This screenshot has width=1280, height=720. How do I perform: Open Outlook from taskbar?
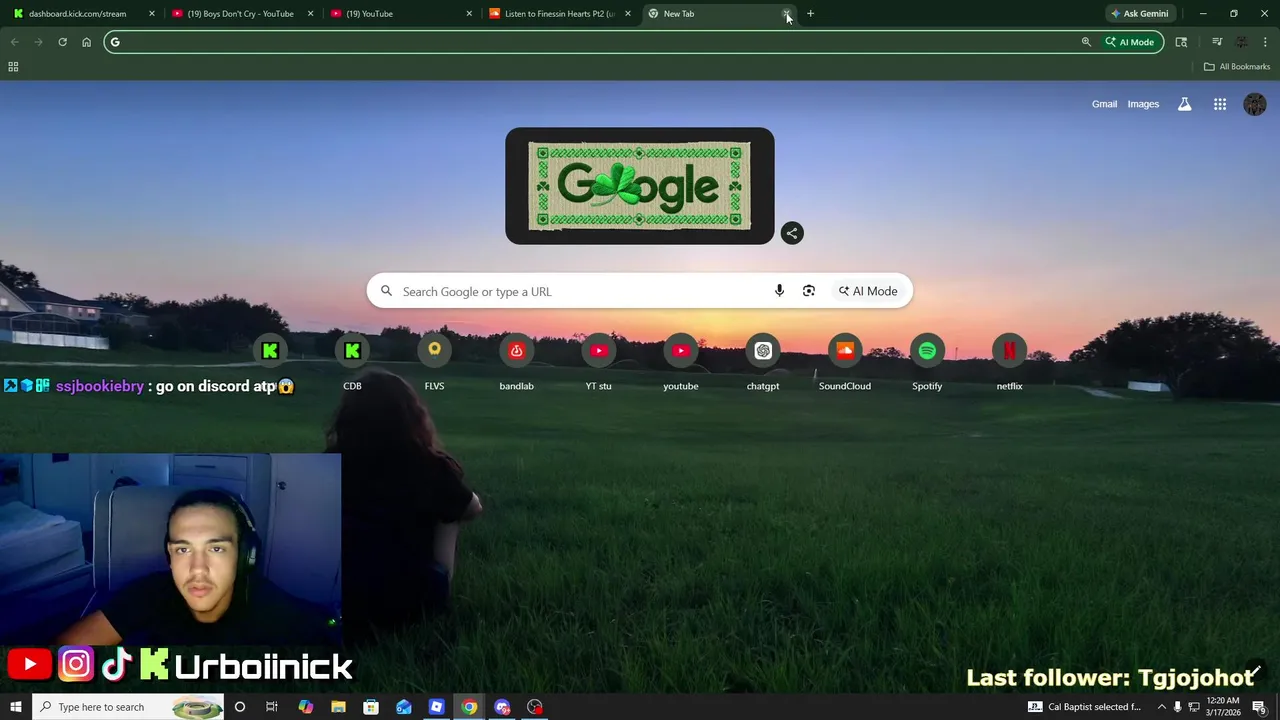click(x=404, y=707)
